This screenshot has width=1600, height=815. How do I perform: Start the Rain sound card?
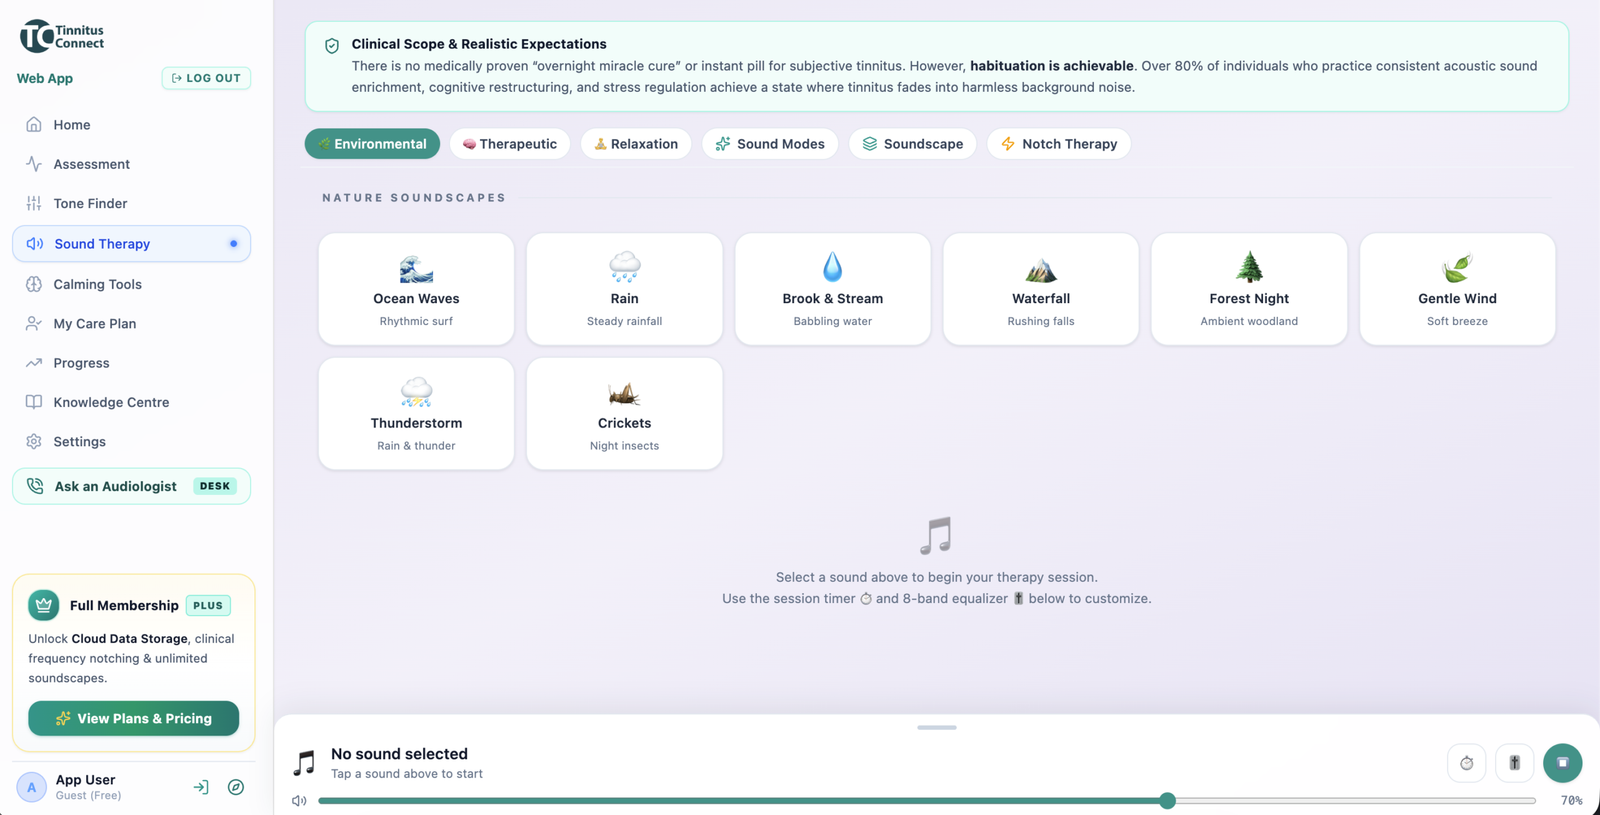tap(624, 289)
